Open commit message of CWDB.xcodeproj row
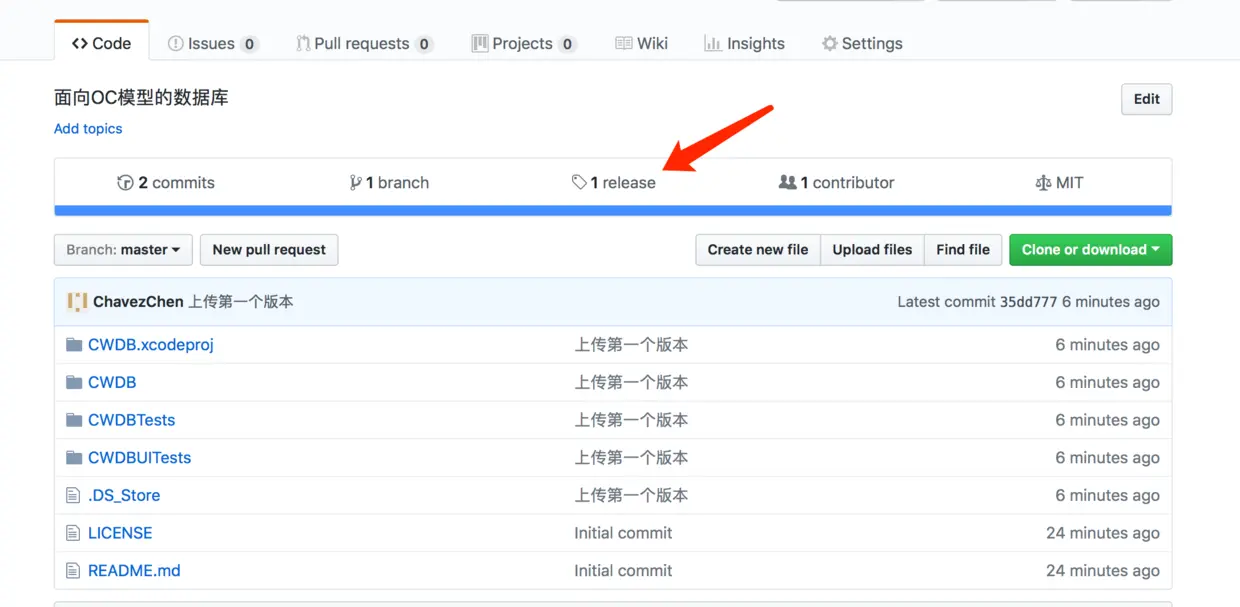Image resolution: width=1240 pixels, height=607 pixels. point(631,345)
